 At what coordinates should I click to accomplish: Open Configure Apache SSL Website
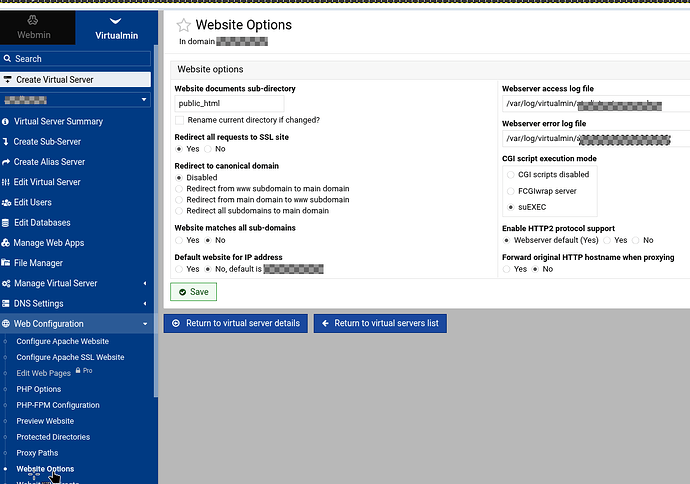click(70, 357)
